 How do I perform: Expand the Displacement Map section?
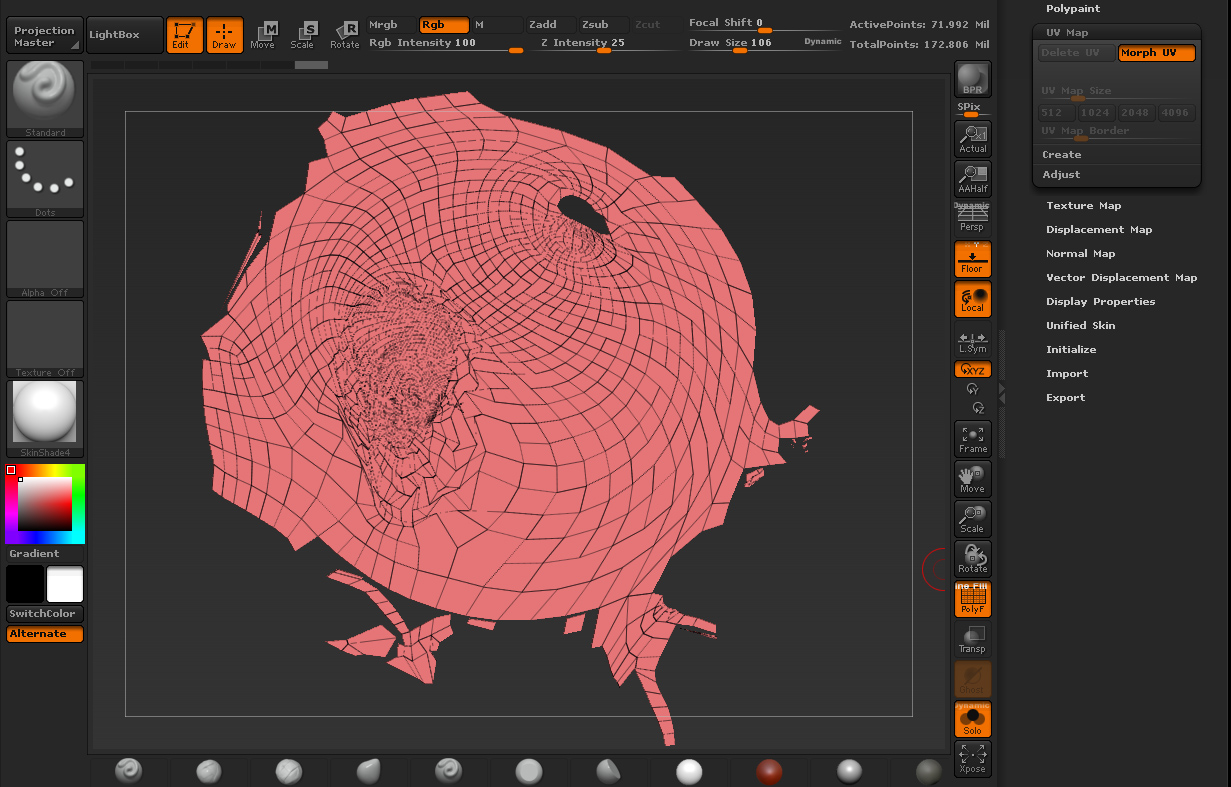pyautogui.click(x=1099, y=230)
